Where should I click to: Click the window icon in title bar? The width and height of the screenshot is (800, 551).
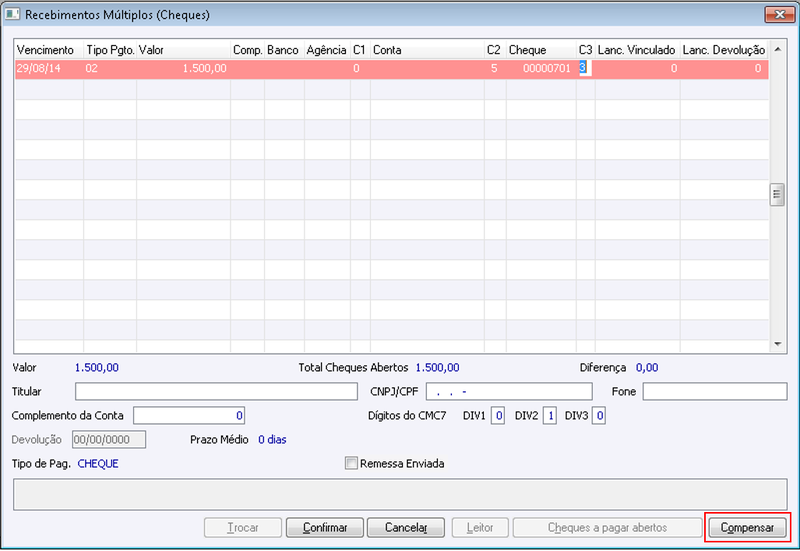coord(12,14)
